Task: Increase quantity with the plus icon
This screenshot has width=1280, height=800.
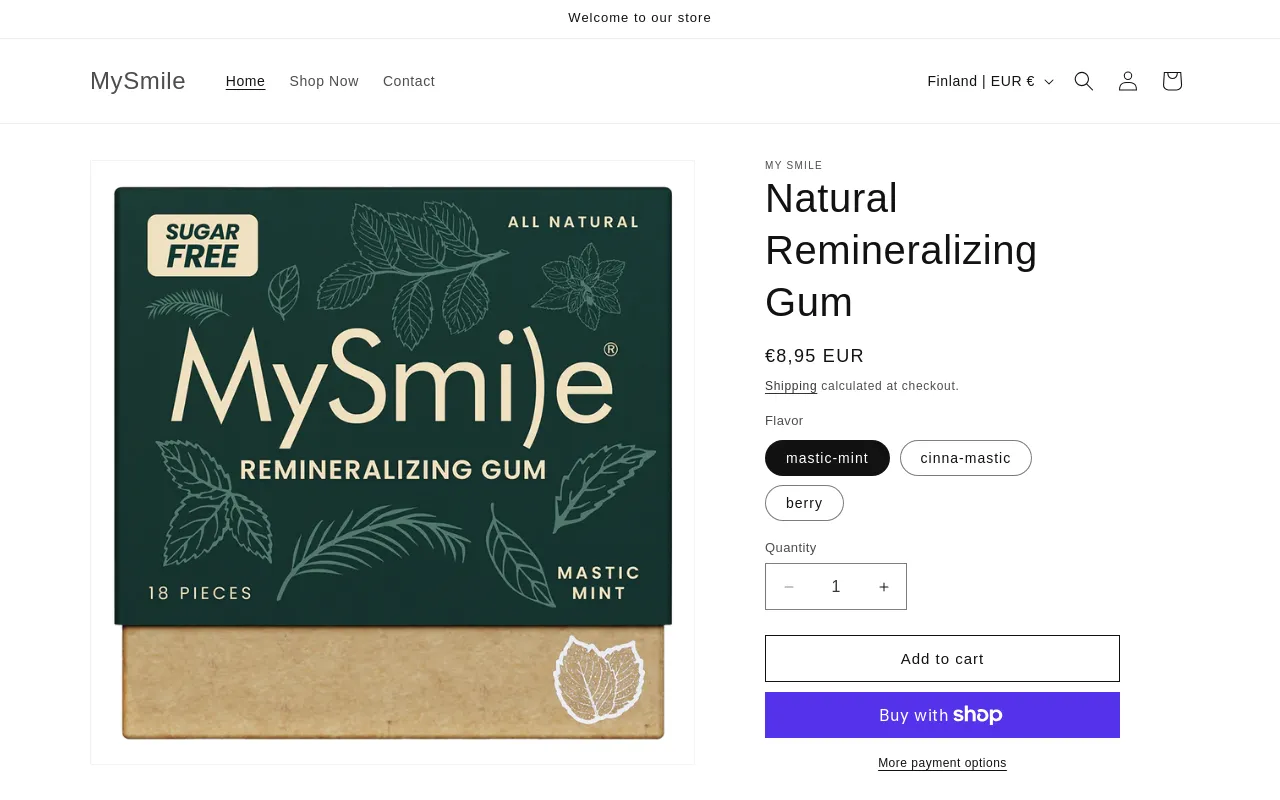Action: pyautogui.click(x=884, y=587)
